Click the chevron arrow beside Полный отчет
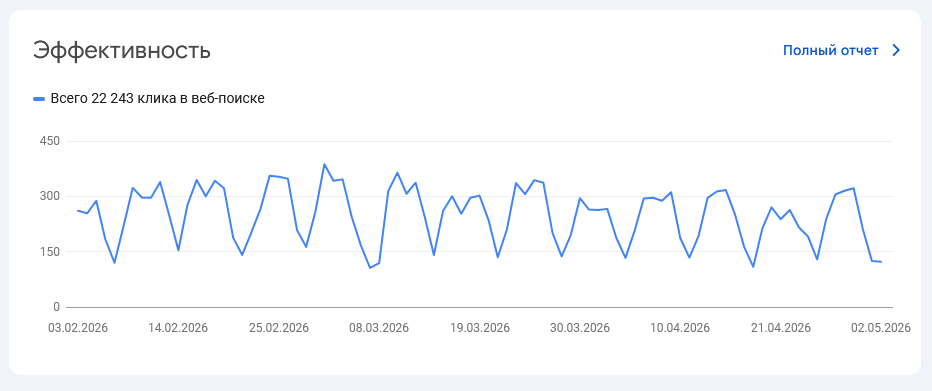Screen dimensions: 932x391 (897, 51)
